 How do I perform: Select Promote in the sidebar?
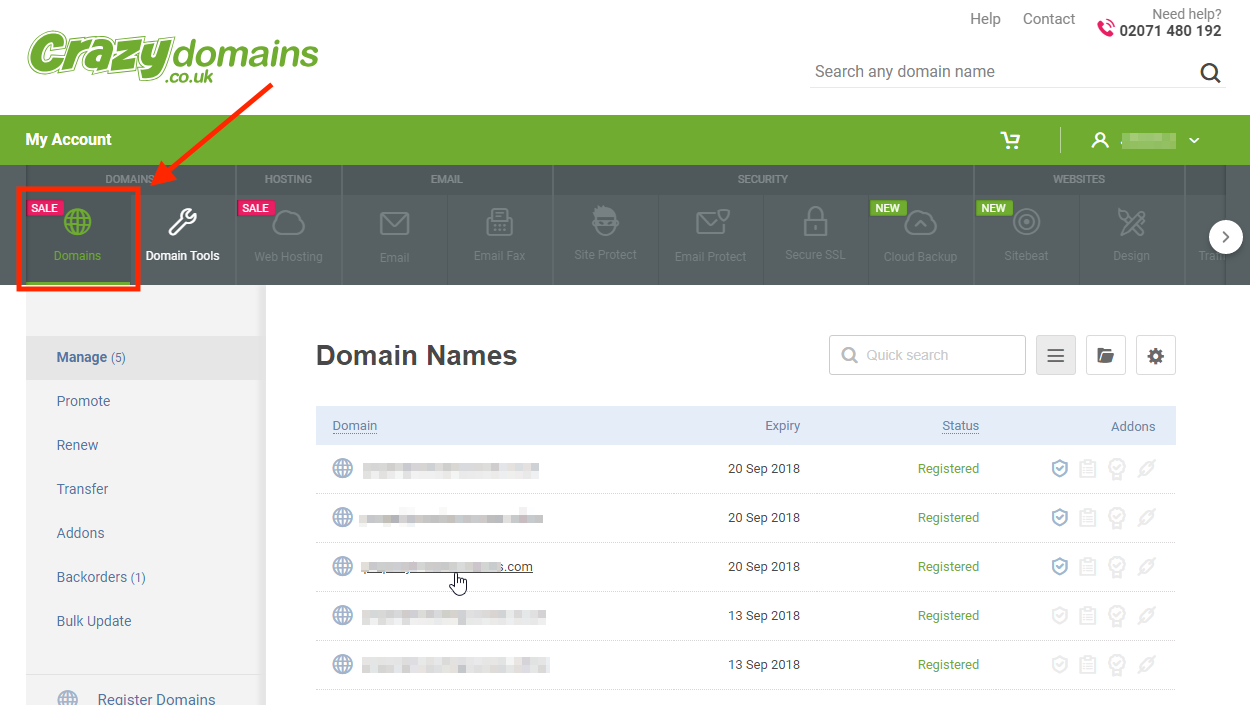click(x=83, y=401)
